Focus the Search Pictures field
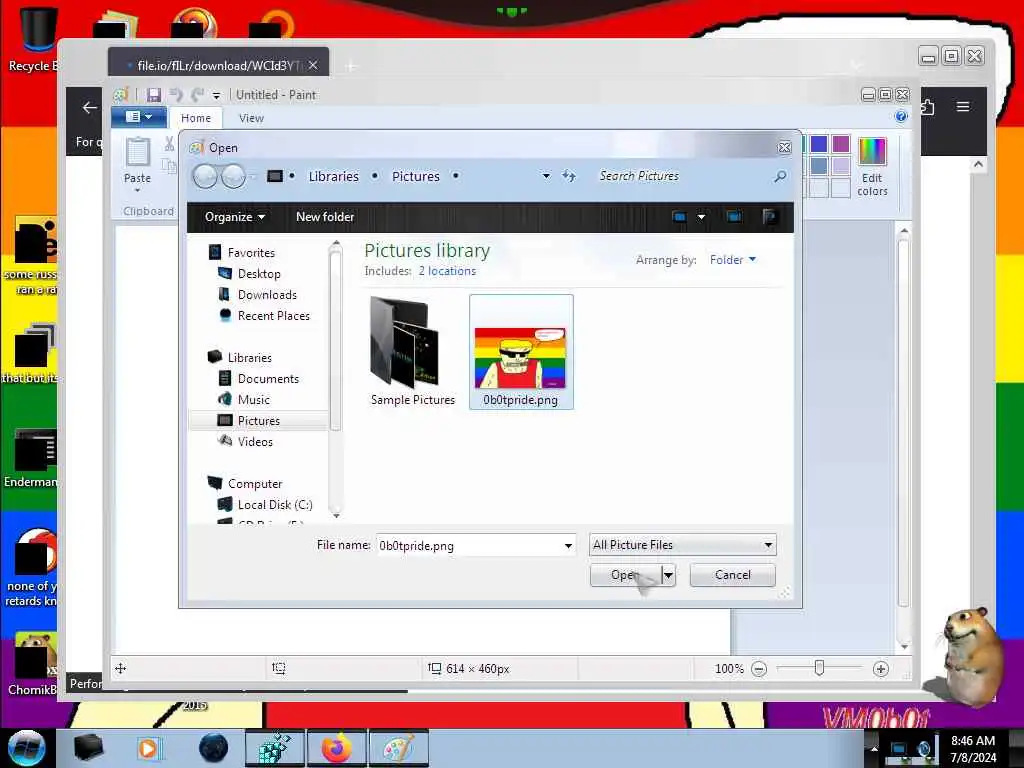This screenshot has height=768, width=1024. (x=682, y=176)
